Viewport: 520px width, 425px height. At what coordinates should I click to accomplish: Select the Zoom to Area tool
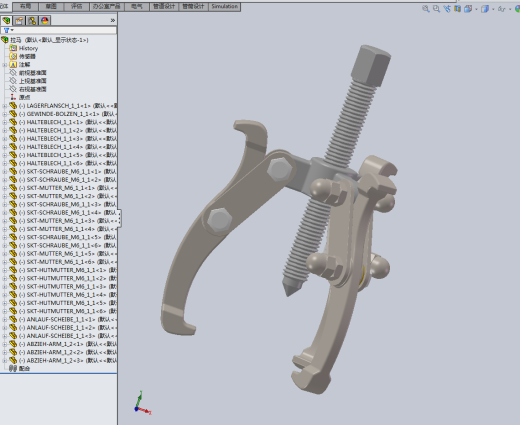tap(436, 9)
